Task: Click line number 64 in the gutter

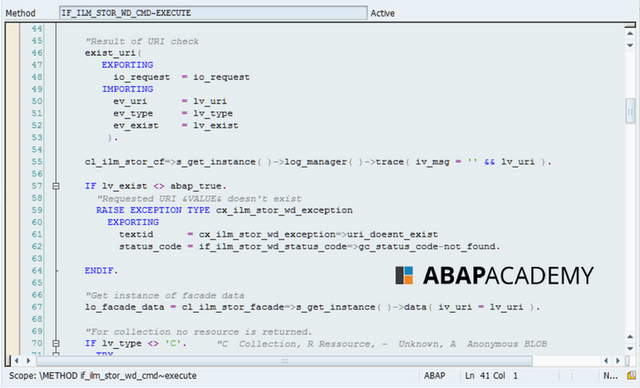Action: pos(37,270)
